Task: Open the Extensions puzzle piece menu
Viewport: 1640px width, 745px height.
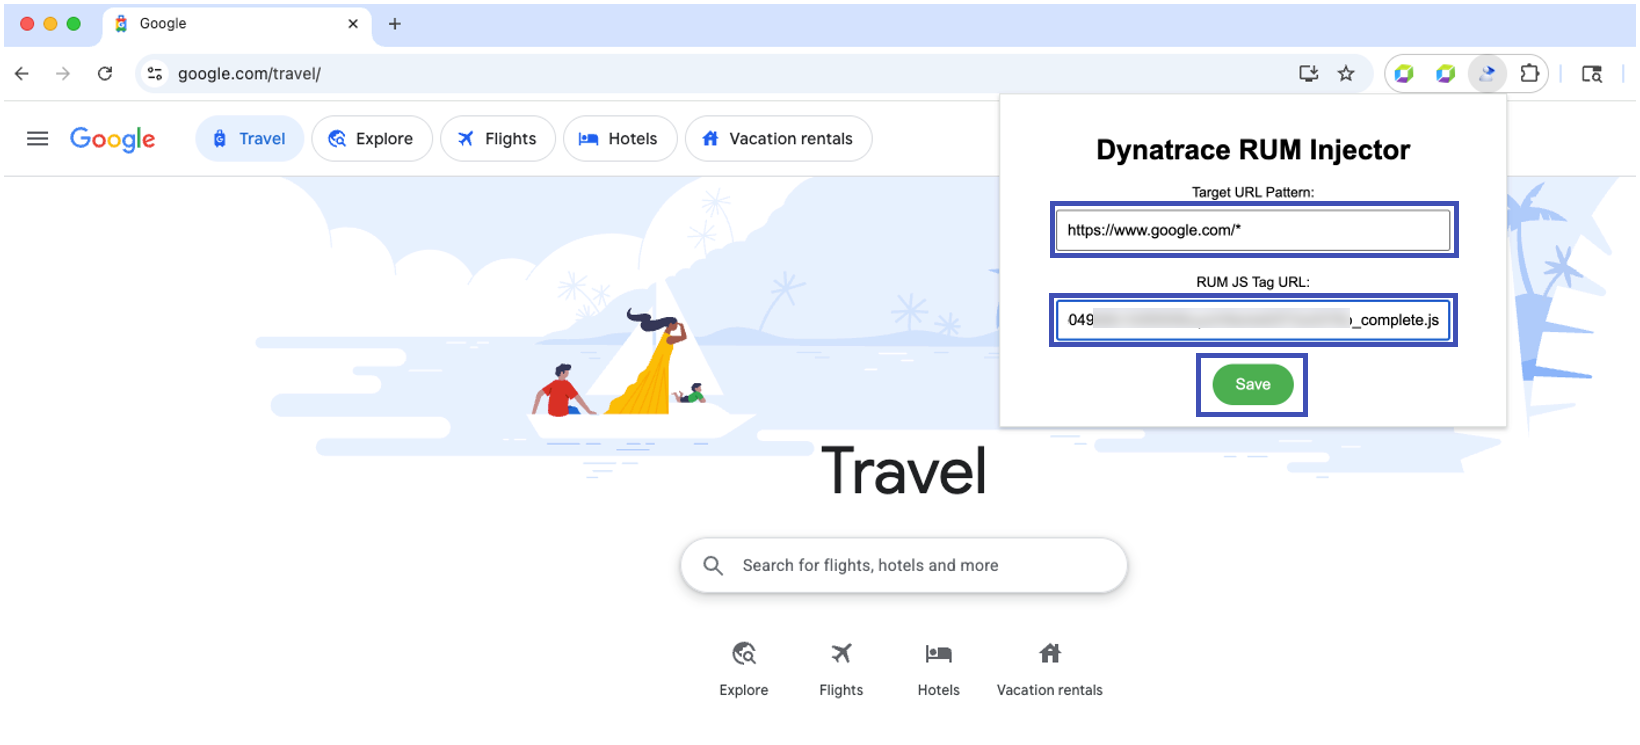Action: (x=1529, y=73)
